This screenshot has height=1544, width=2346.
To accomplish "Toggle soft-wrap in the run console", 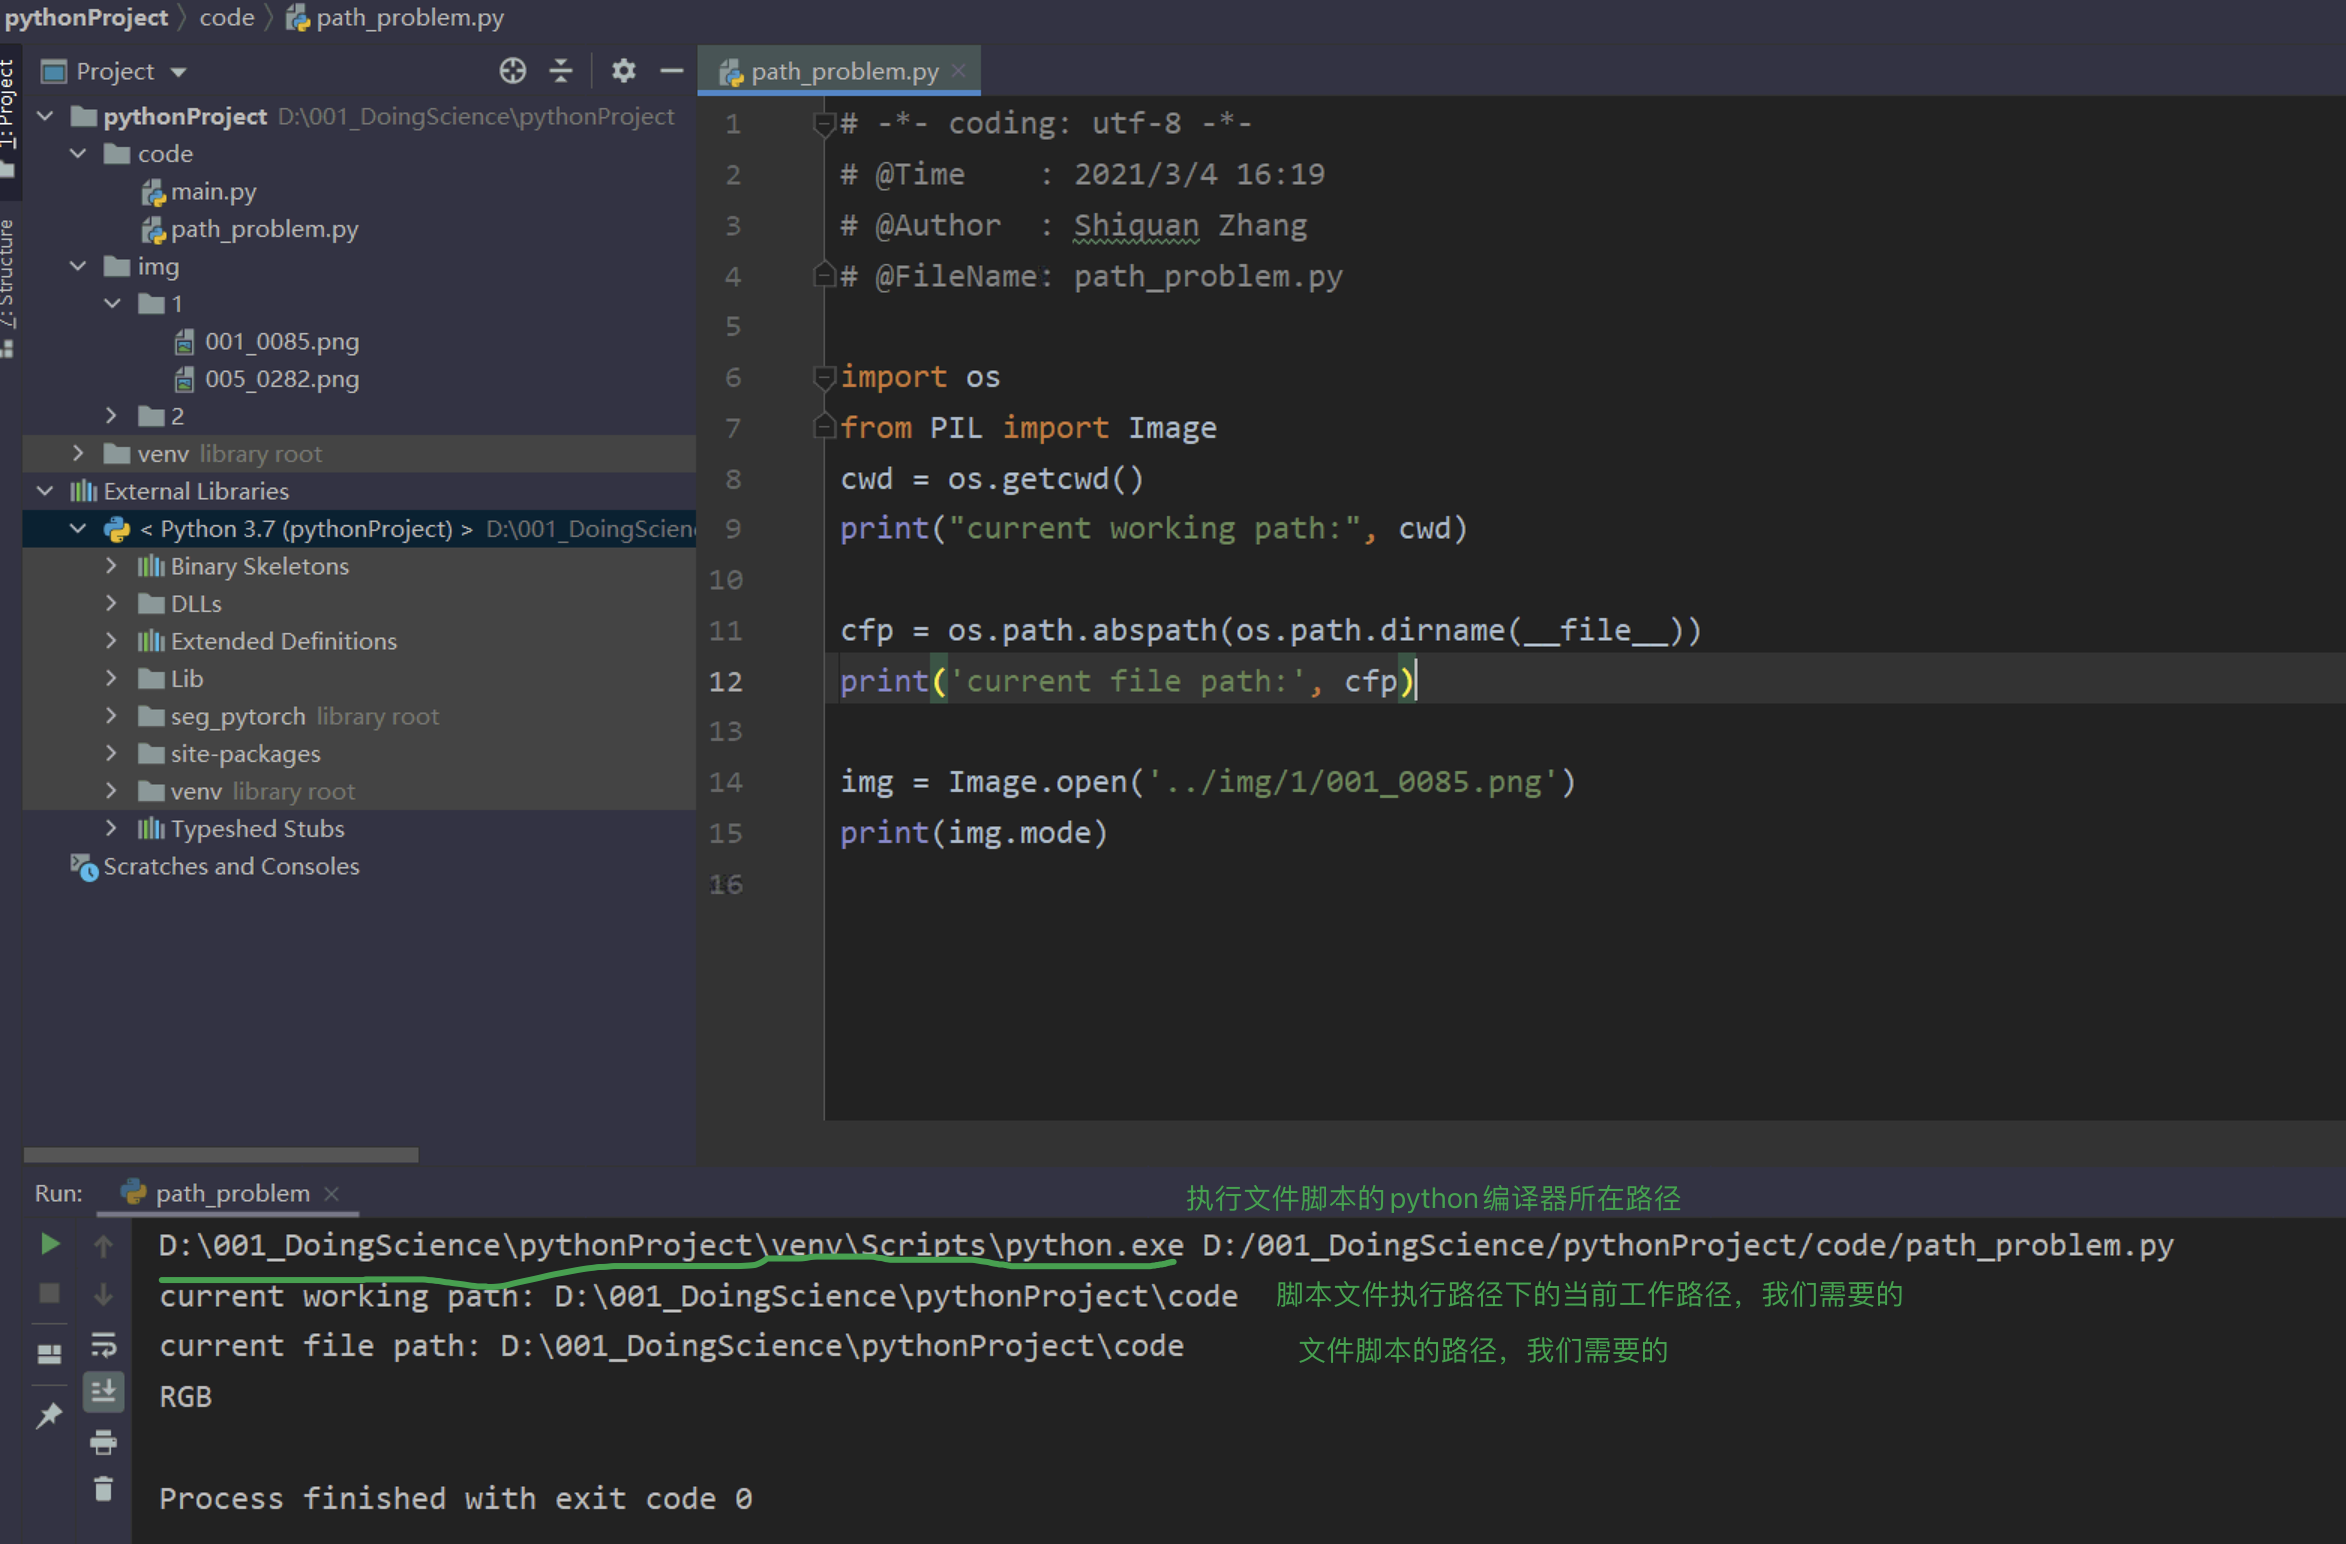I will coord(104,1344).
